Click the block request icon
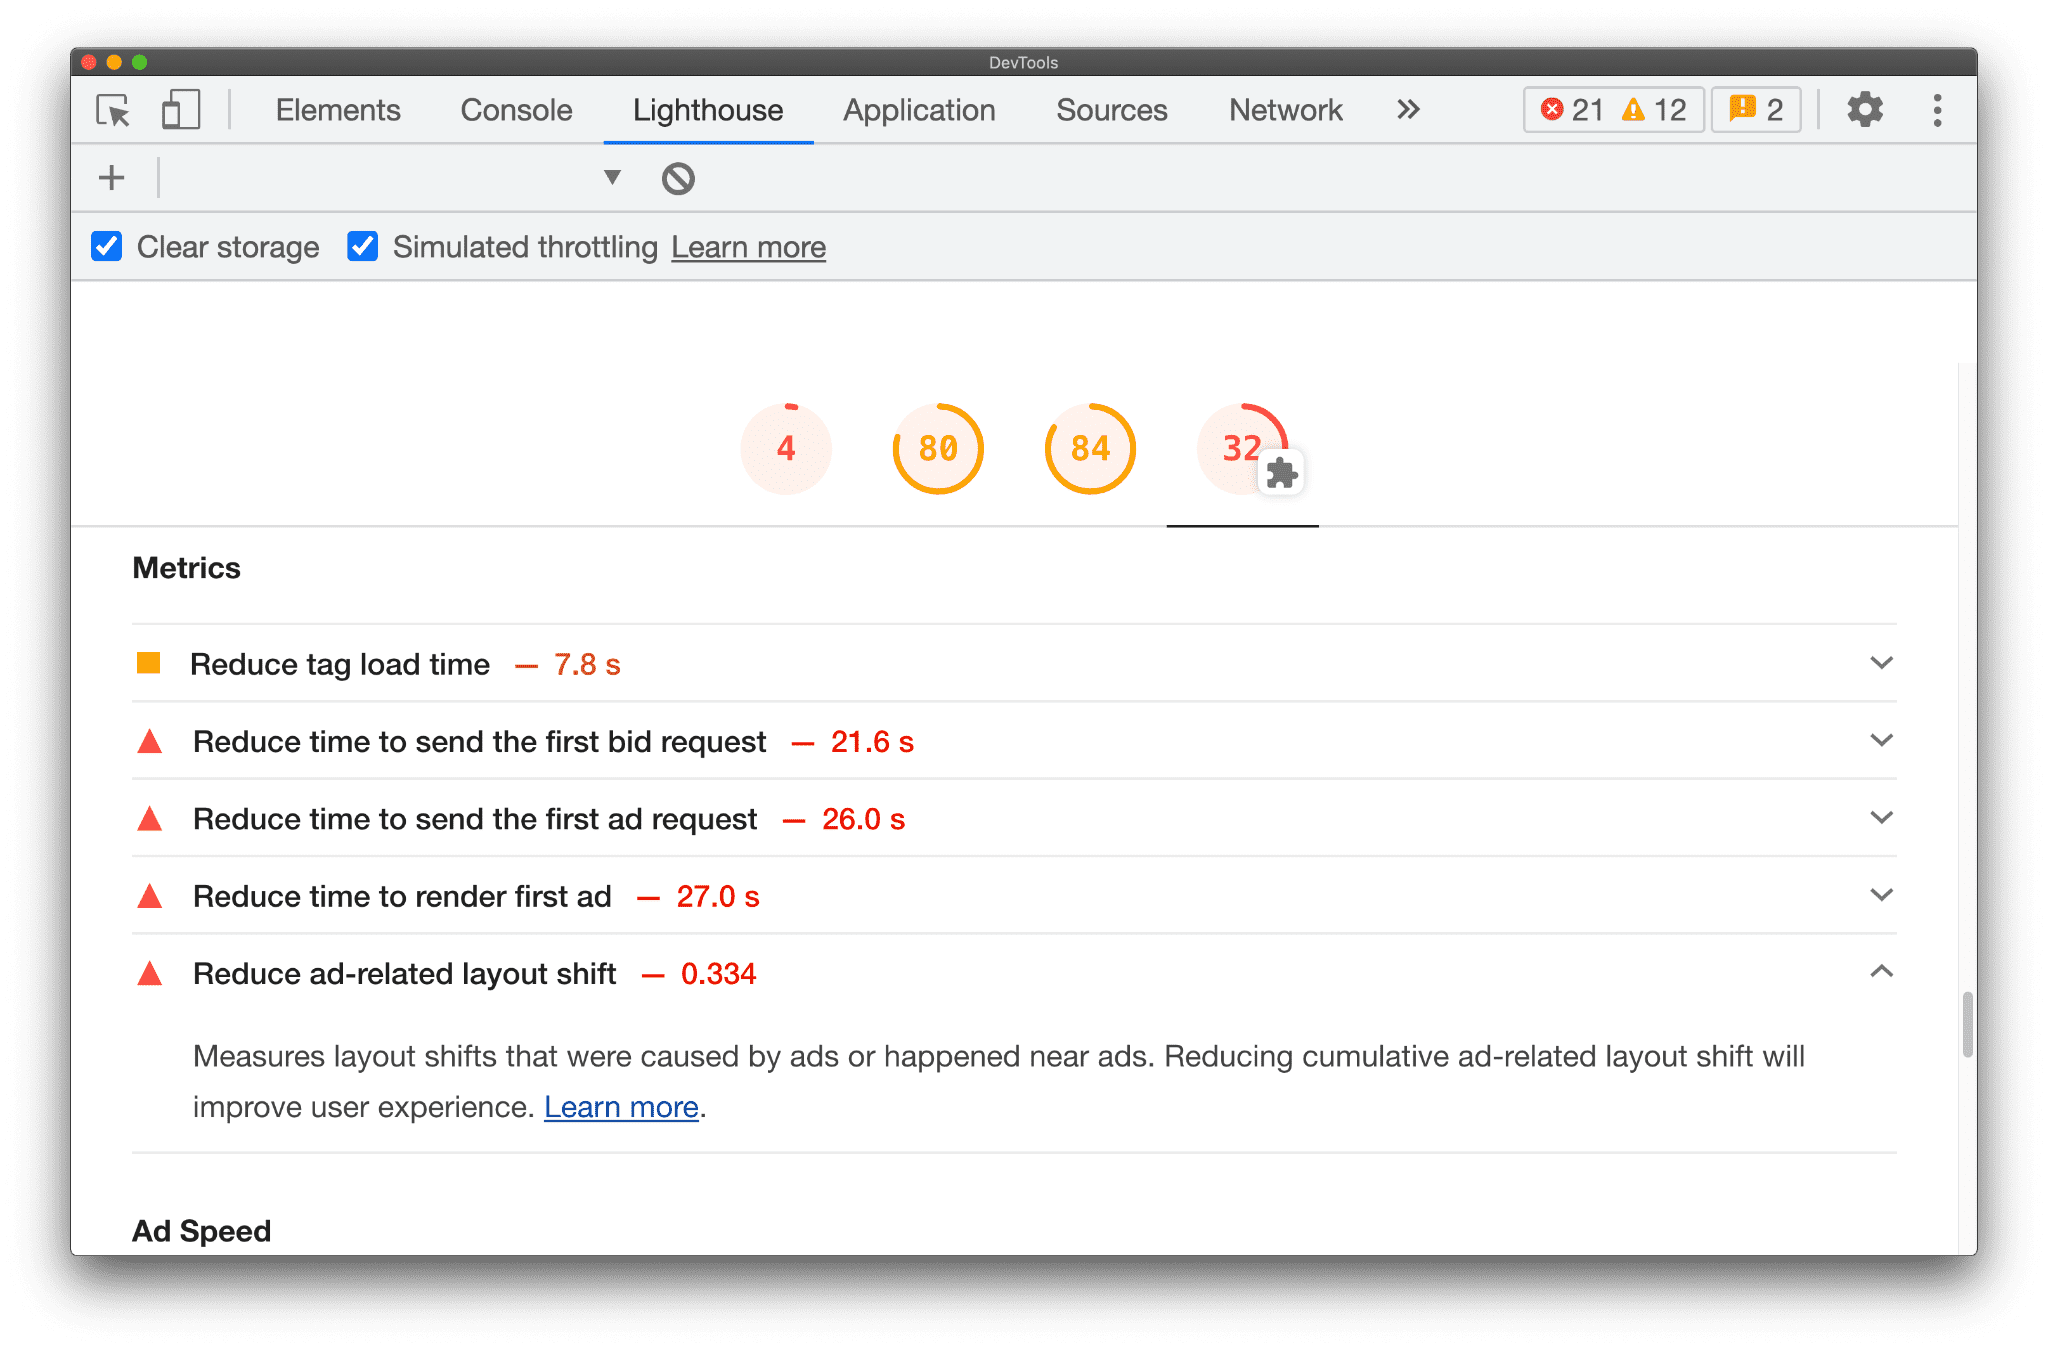 pyautogui.click(x=677, y=178)
